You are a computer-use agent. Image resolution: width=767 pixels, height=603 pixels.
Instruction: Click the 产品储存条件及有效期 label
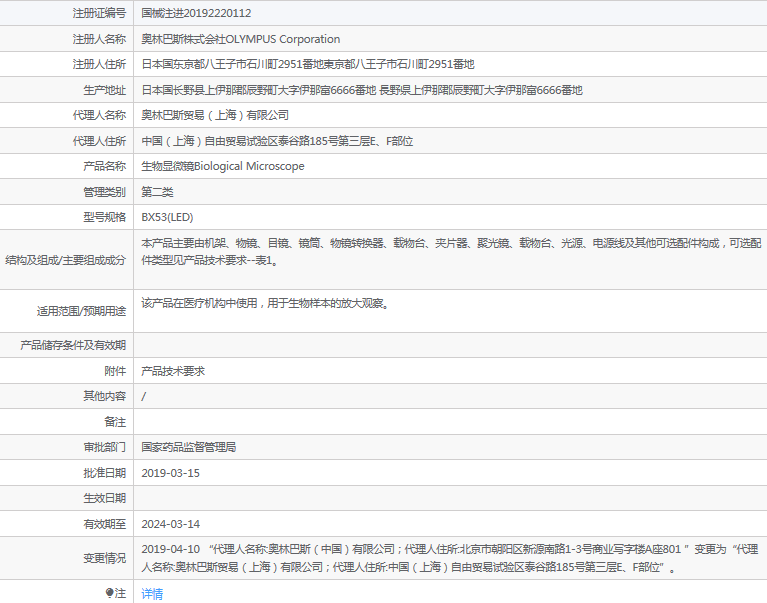point(73,345)
